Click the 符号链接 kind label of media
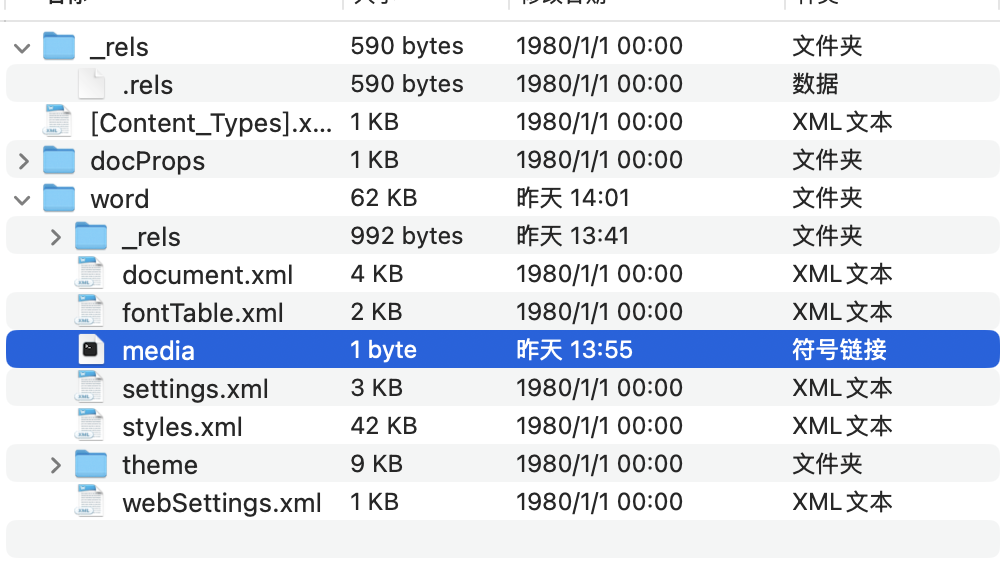 839,350
